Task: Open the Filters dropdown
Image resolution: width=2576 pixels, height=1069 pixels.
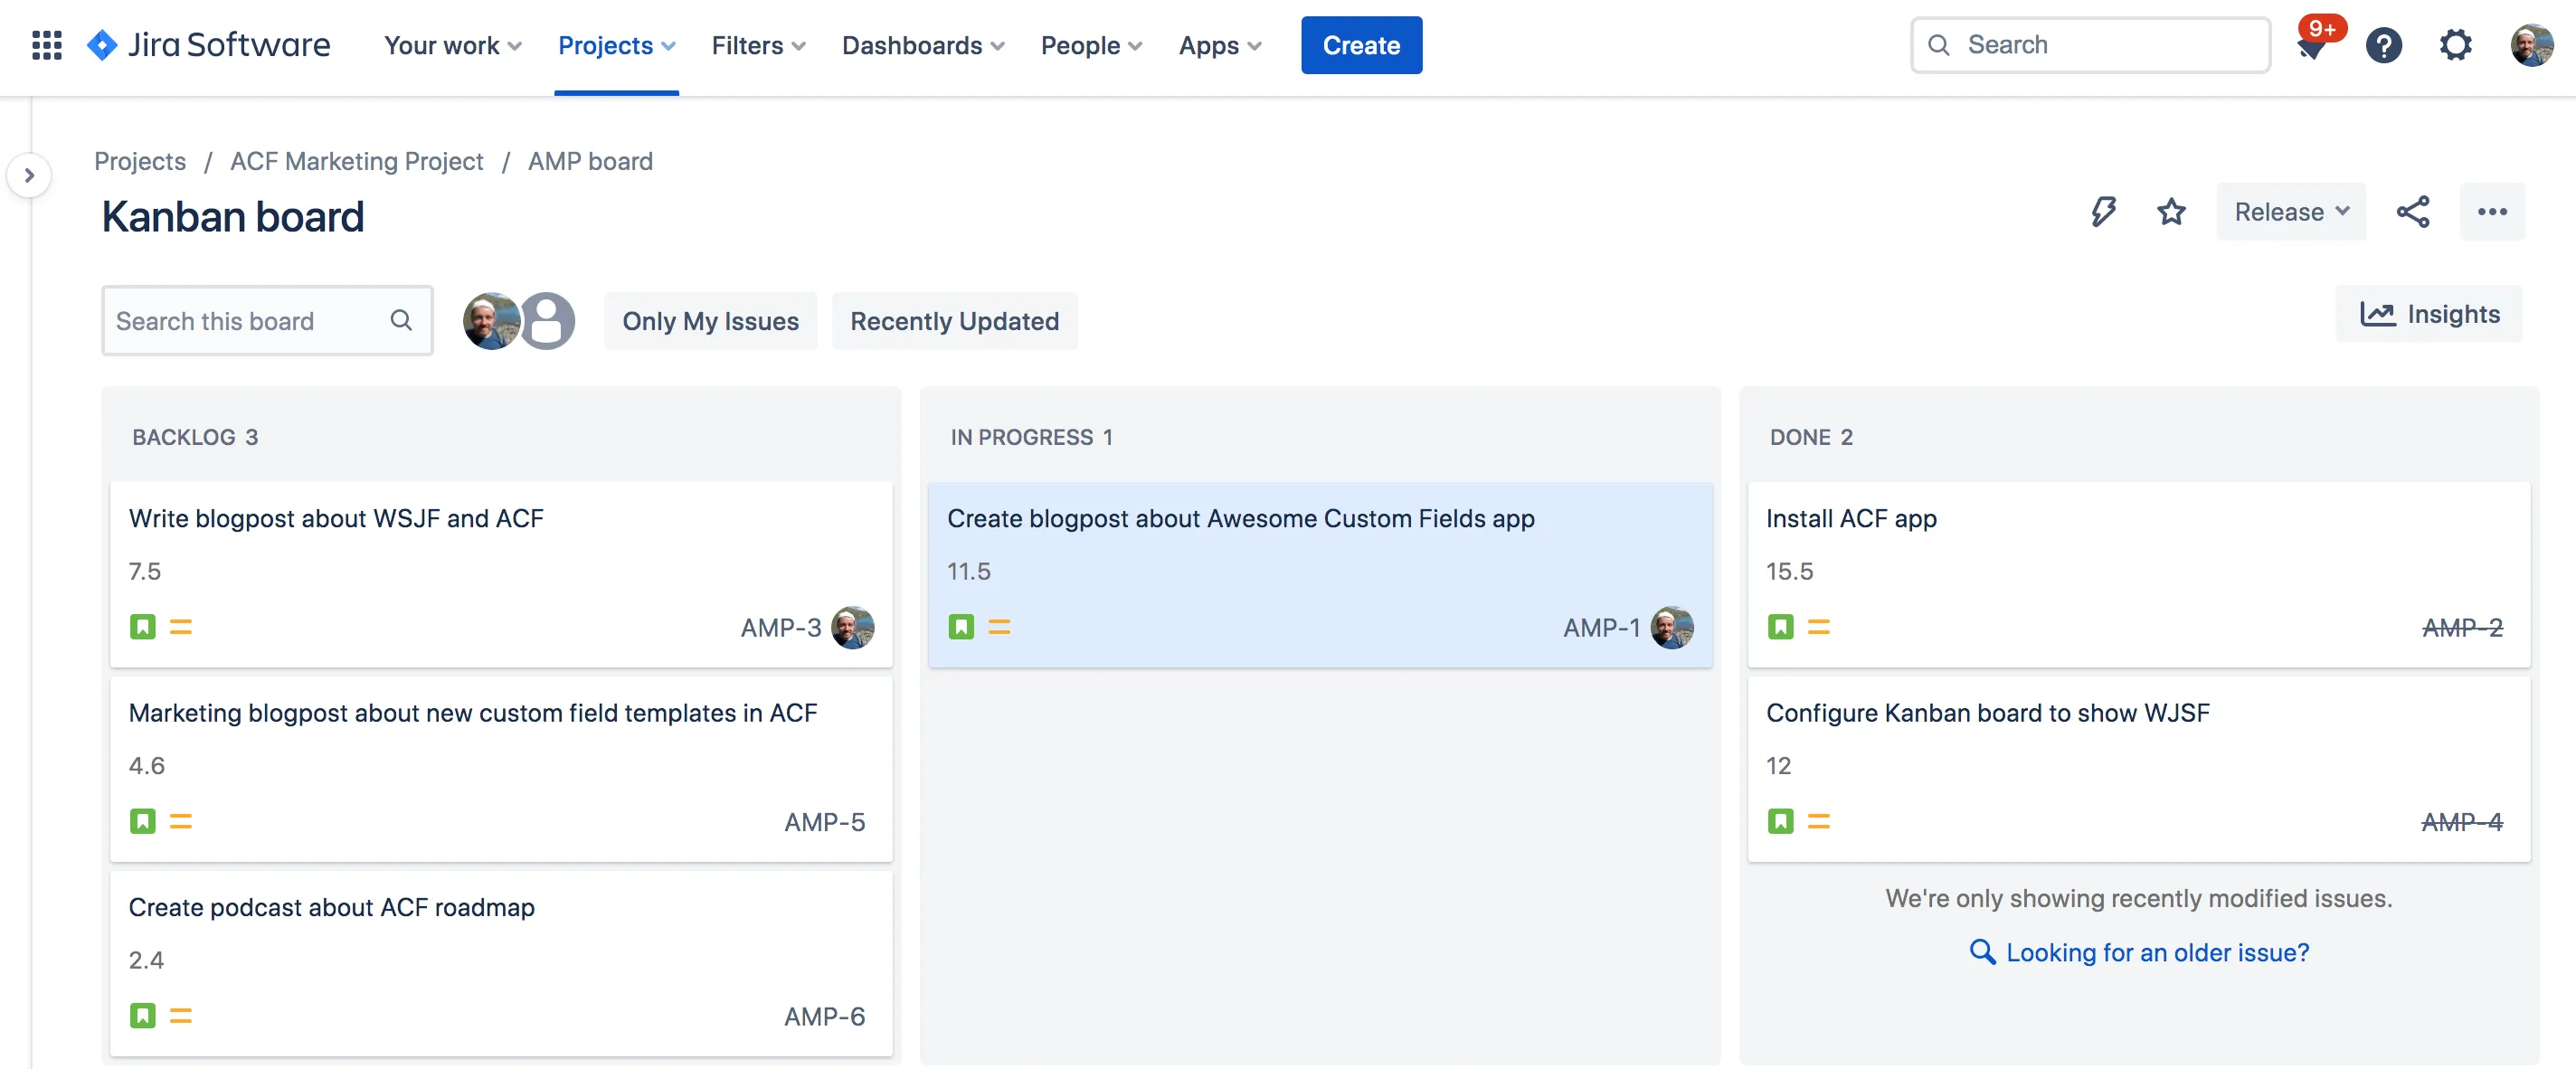Action: coord(756,45)
